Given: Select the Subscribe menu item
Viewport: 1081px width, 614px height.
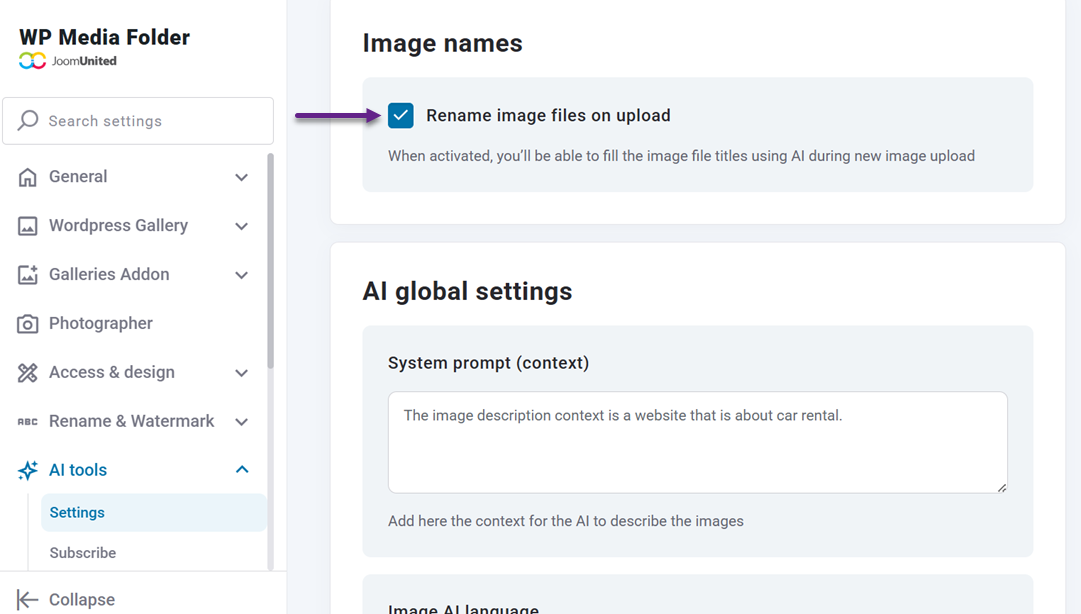Looking at the screenshot, I should (82, 552).
